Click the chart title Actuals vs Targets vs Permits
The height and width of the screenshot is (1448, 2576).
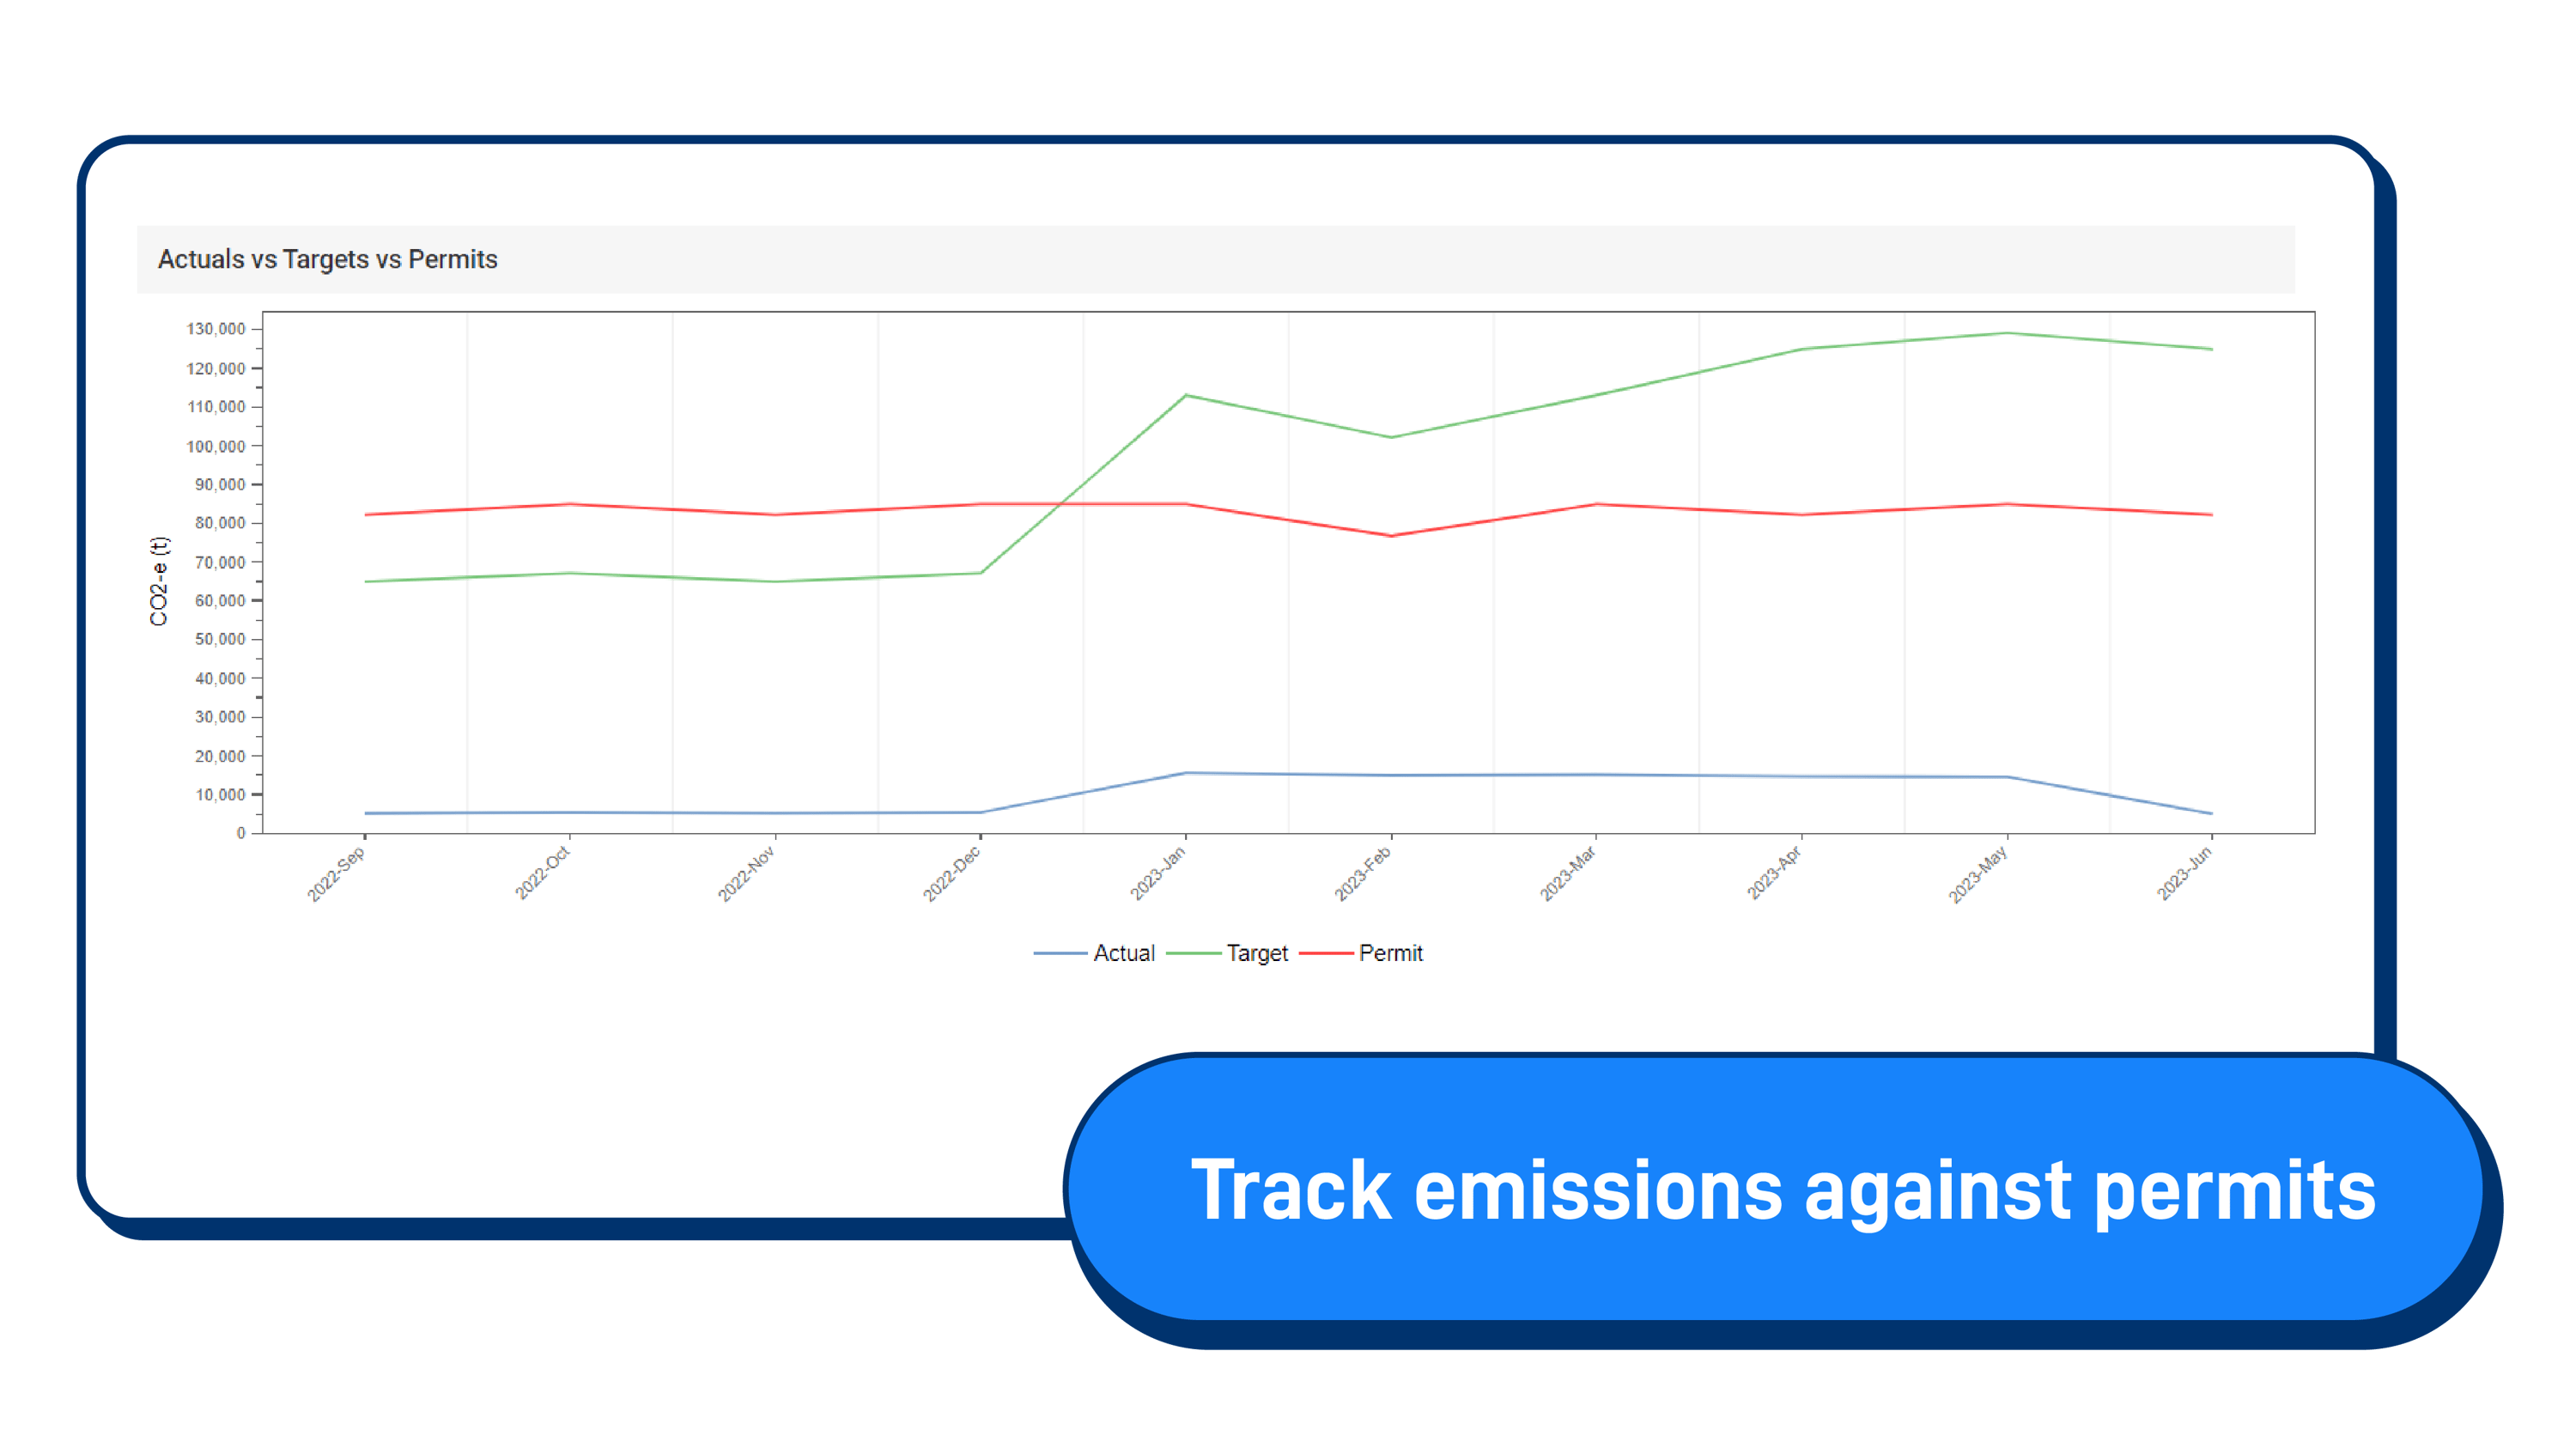pos(327,259)
